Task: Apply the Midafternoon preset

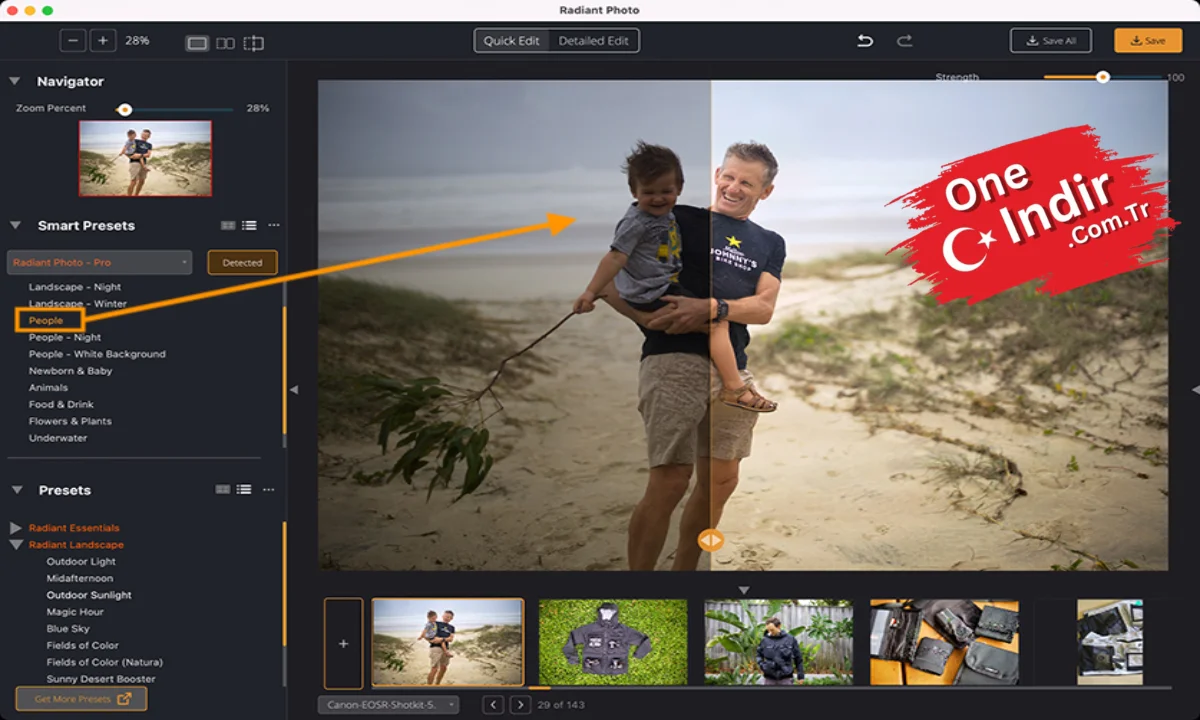Action: [x=80, y=578]
